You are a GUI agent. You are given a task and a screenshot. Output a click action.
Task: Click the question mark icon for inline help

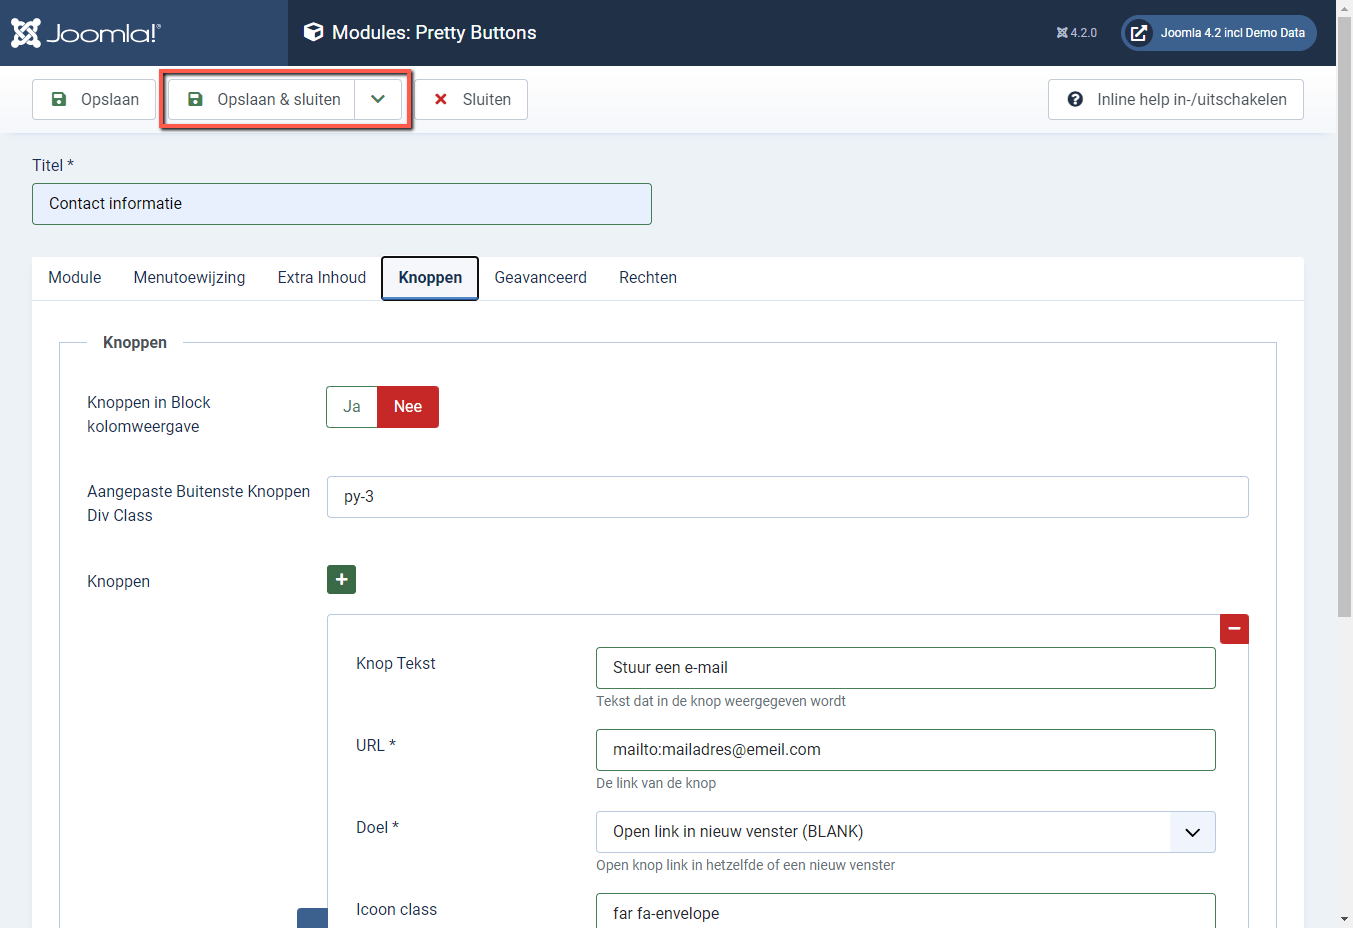(1075, 99)
